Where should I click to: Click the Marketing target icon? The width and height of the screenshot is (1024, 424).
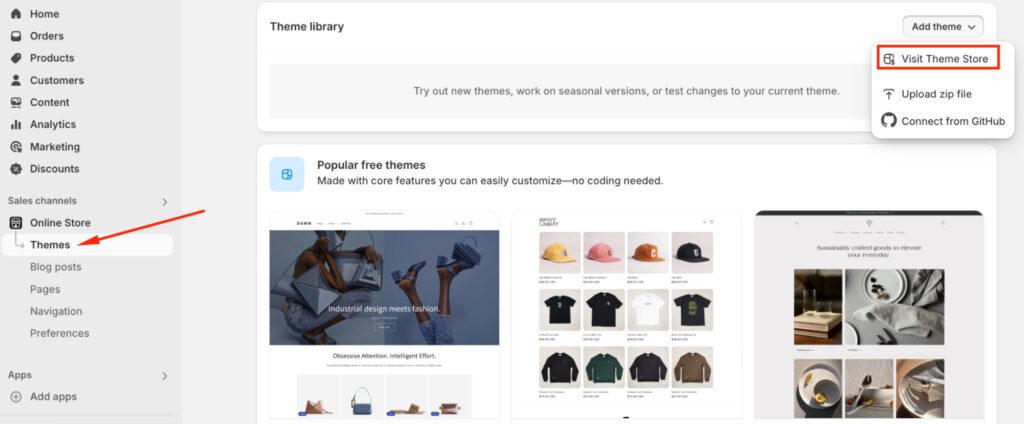click(x=16, y=146)
